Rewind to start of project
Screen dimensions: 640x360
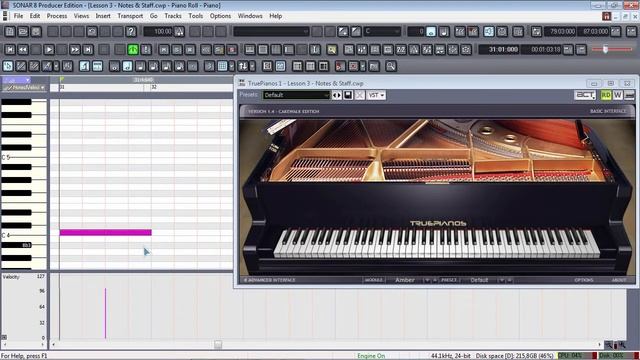pos(10,49)
